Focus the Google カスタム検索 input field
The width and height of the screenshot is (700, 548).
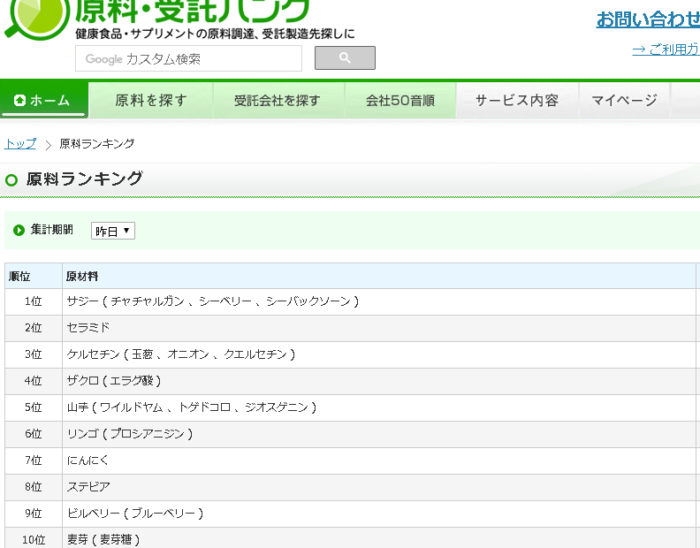pos(189,59)
